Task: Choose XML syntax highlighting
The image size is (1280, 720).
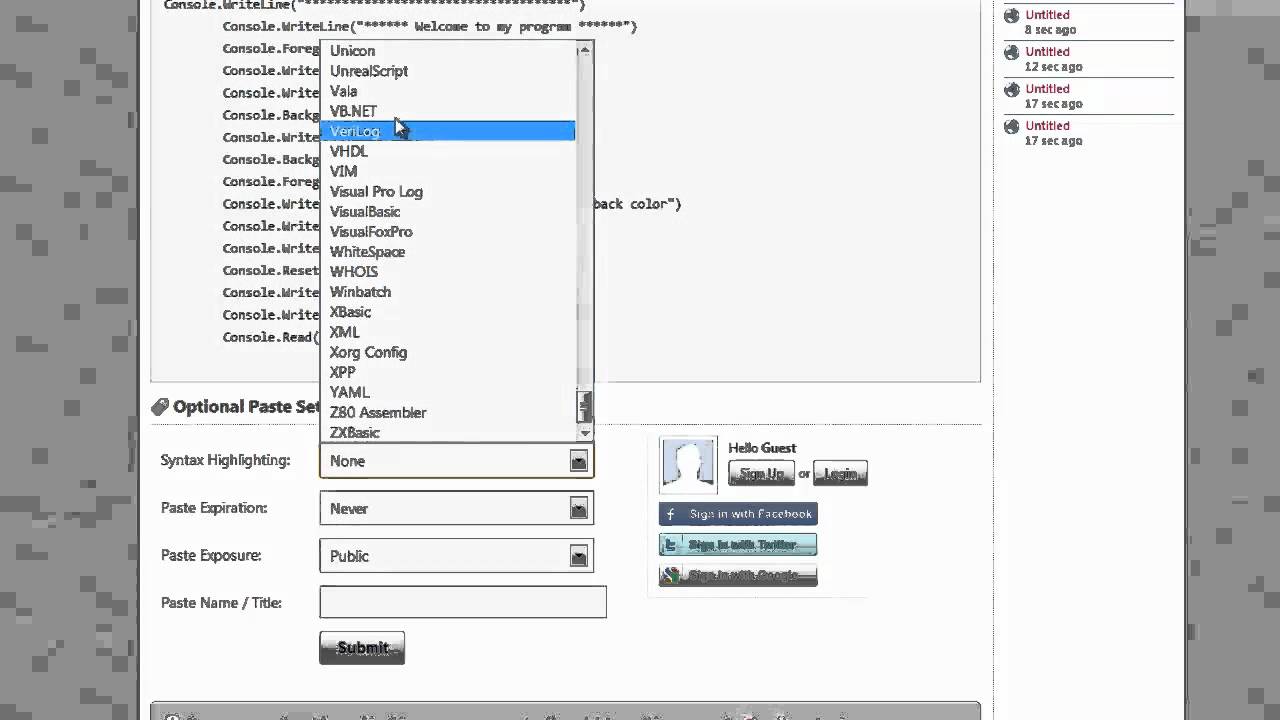Action: [x=344, y=331]
